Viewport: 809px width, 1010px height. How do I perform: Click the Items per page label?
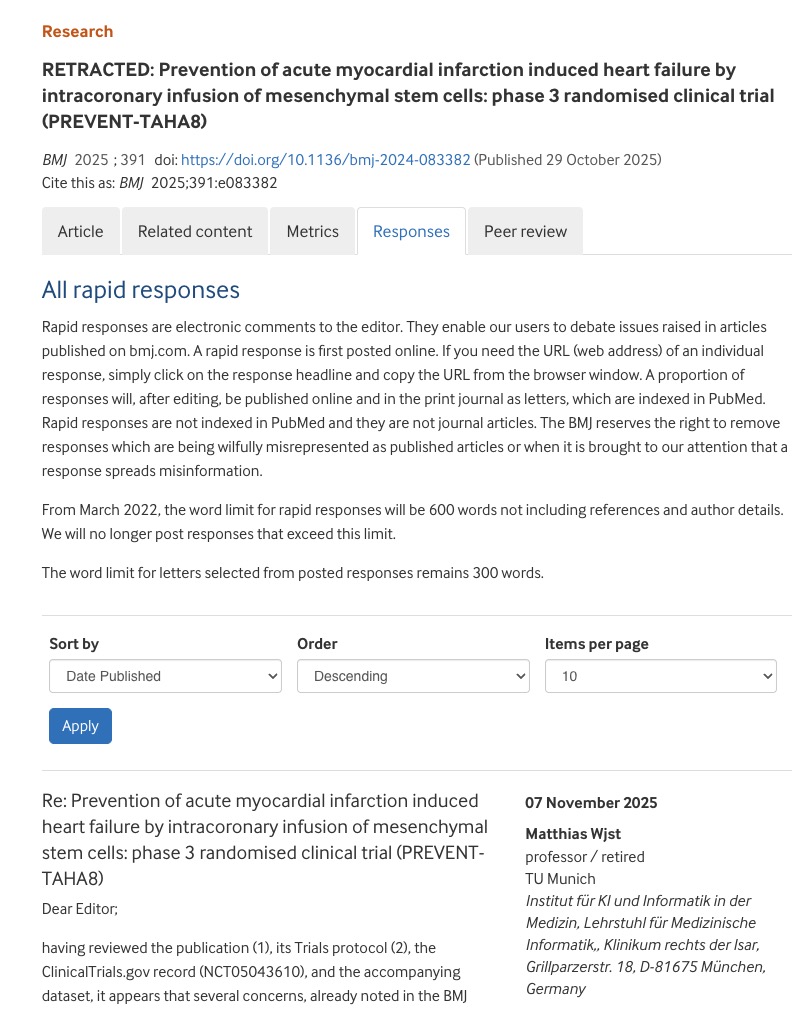tap(596, 644)
